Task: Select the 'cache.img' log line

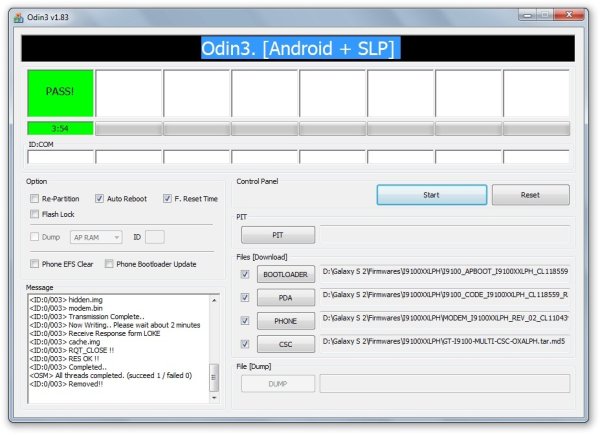Action: coord(65,342)
